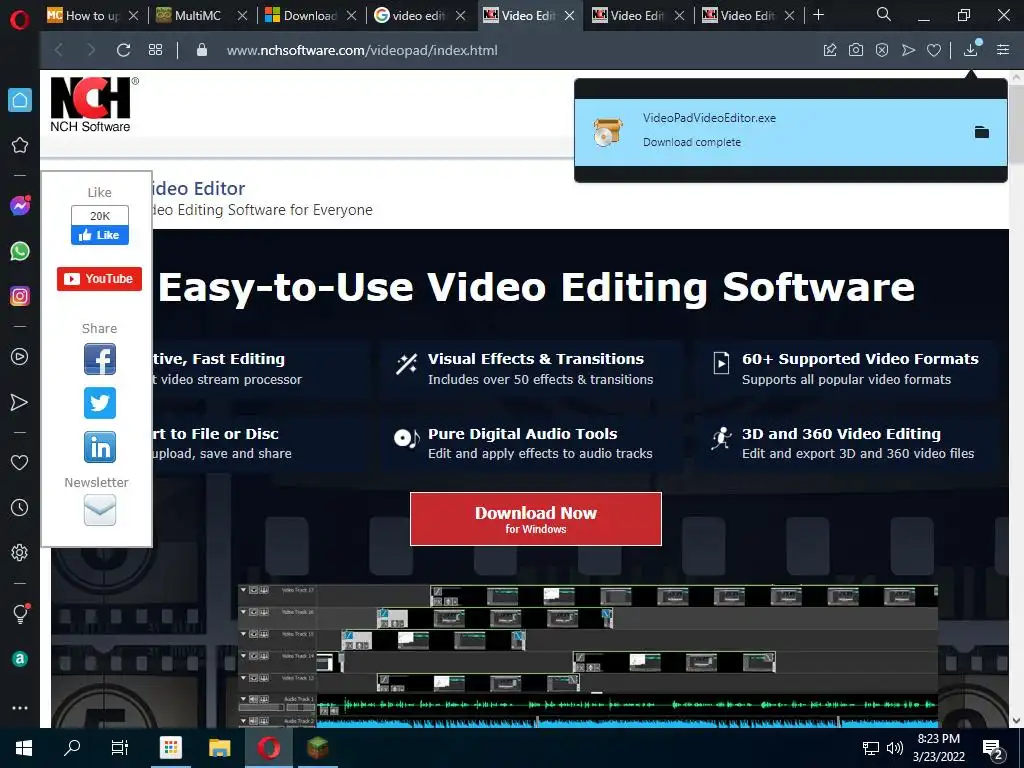Open Messenger in the sidebar
Viewport: 1024px width, 768px height.
[20, 206]
